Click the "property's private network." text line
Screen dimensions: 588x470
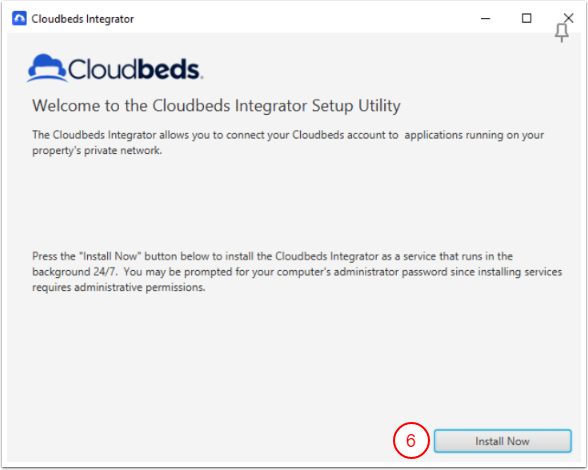(97, 151)
